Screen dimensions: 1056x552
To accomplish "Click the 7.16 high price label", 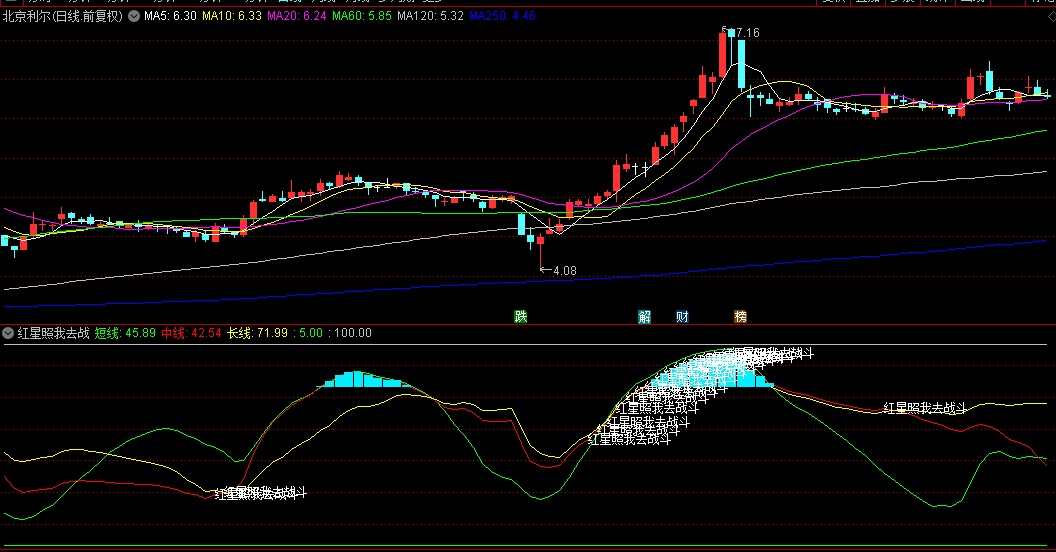I will [748, 32].
